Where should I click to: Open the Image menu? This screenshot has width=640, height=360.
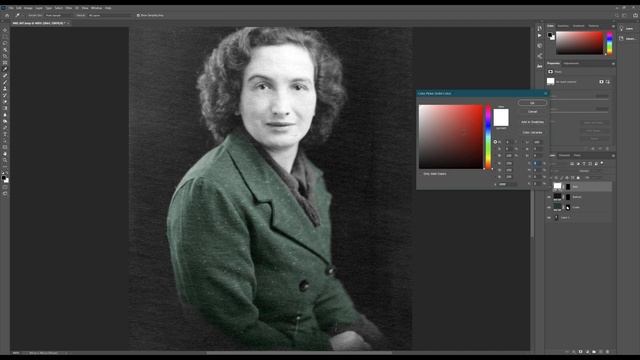pyautogui.click(x=28, y=8)
